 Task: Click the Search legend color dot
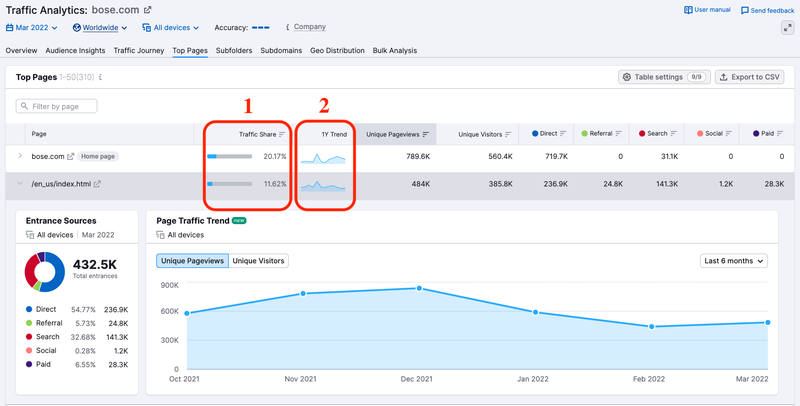29,337
